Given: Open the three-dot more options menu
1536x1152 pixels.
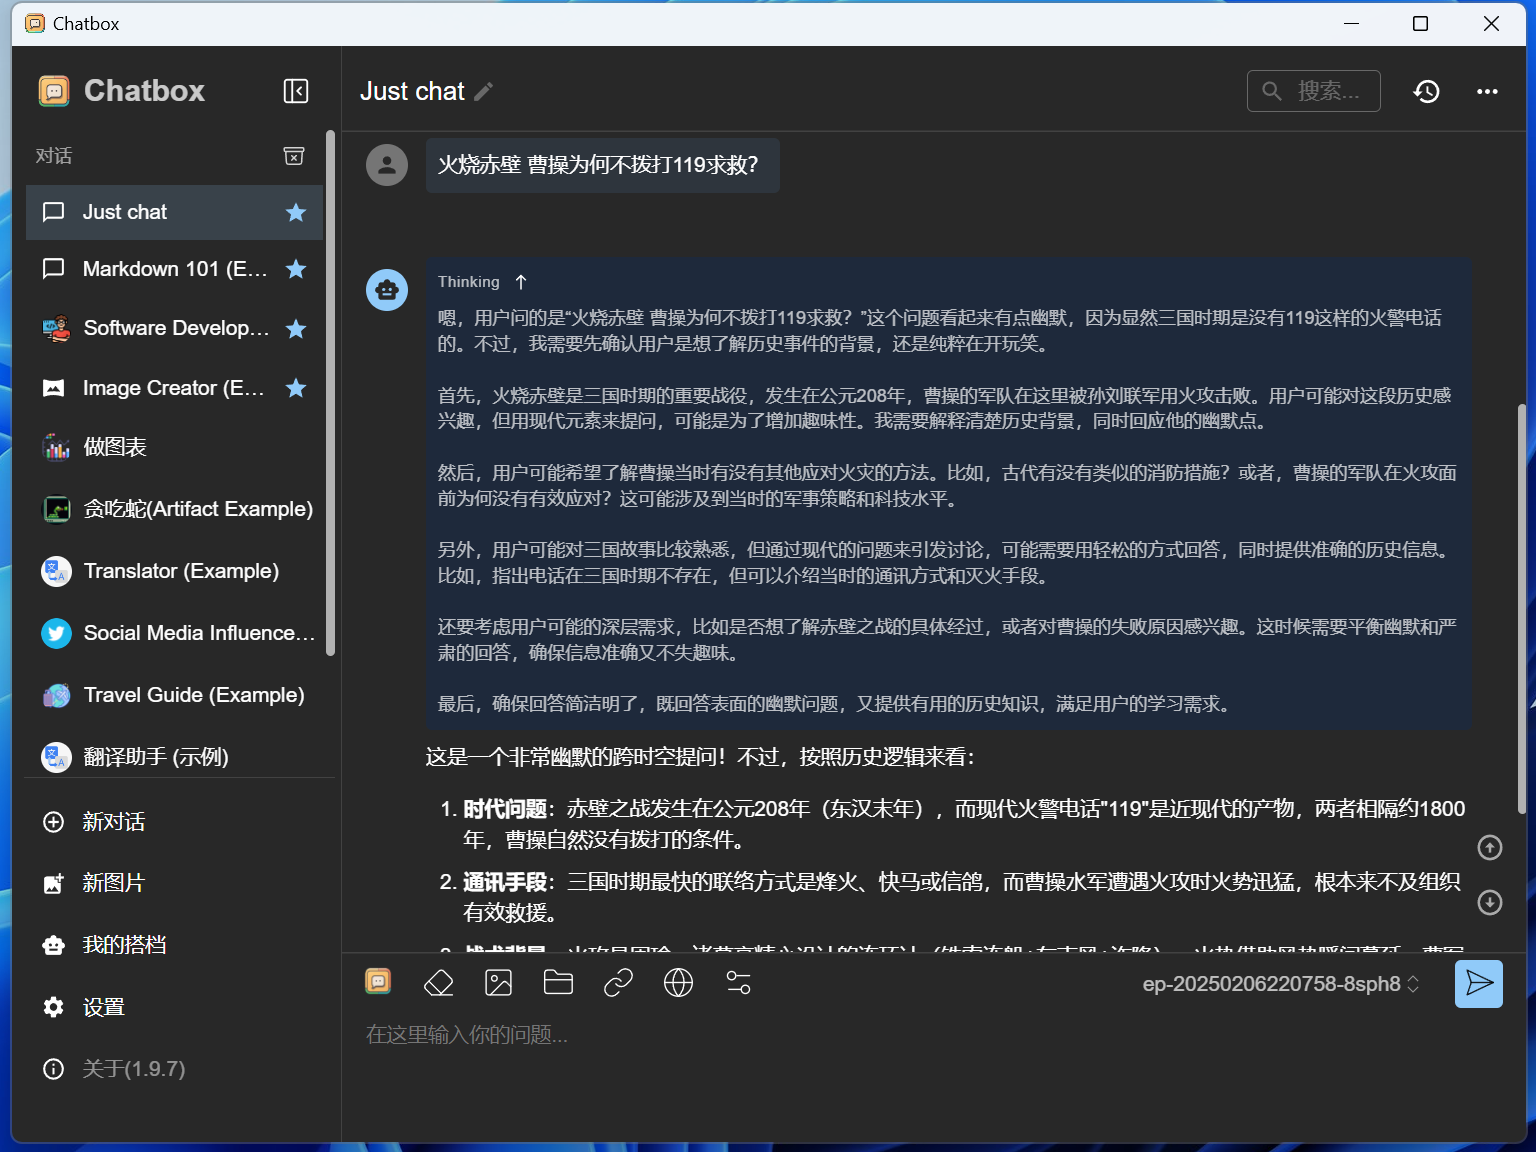Looking at the screenshot, I should point(1487,91).
